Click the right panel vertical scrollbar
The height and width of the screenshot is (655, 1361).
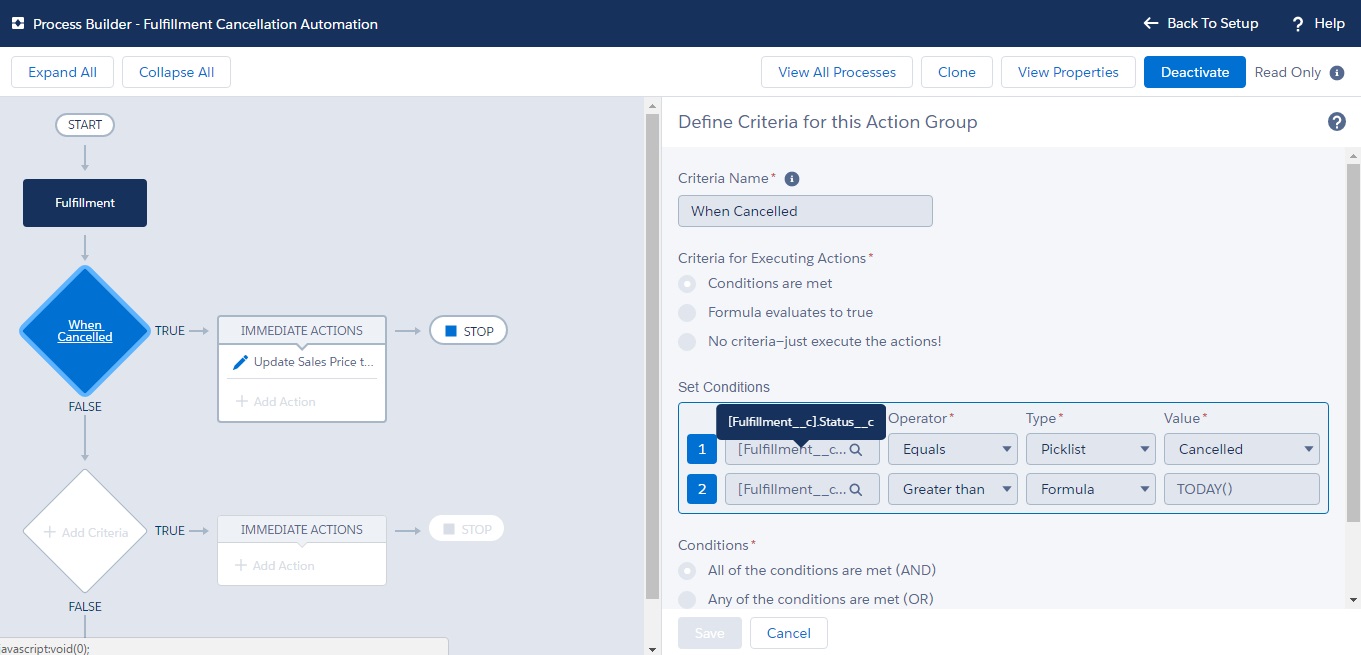pos(1353,340)
